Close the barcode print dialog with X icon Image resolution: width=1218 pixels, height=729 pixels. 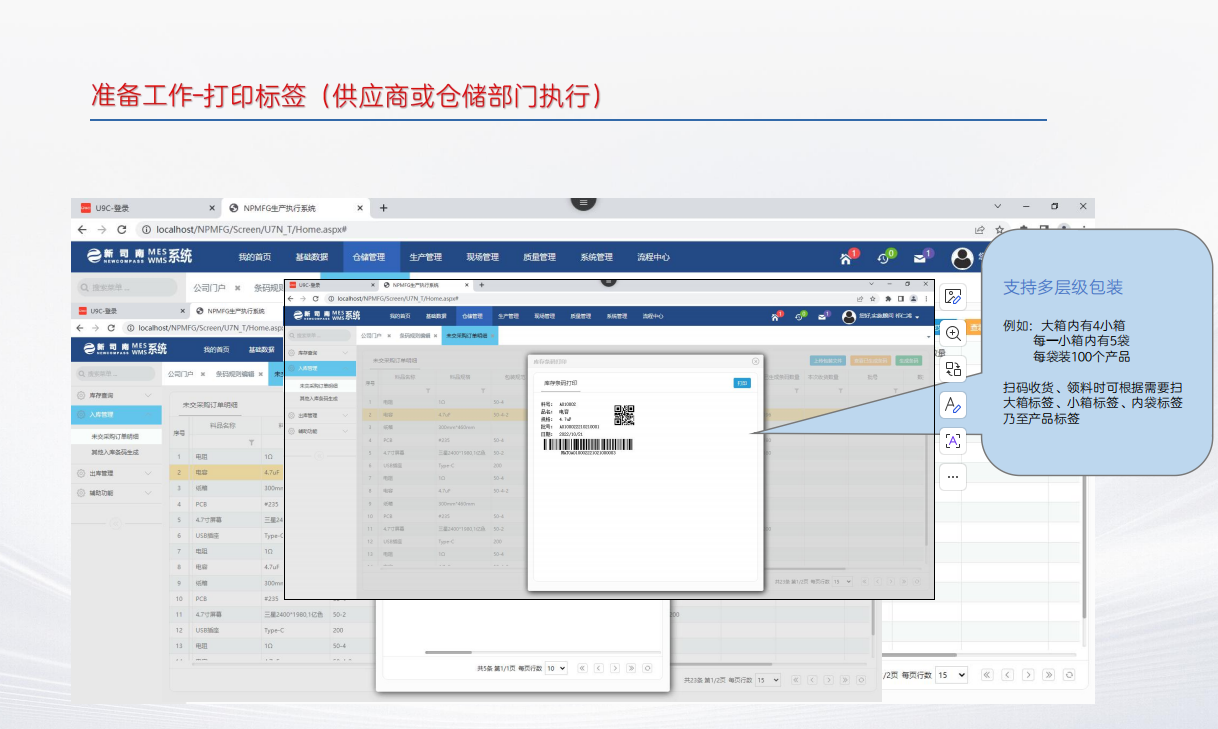[x=755, y=361]
